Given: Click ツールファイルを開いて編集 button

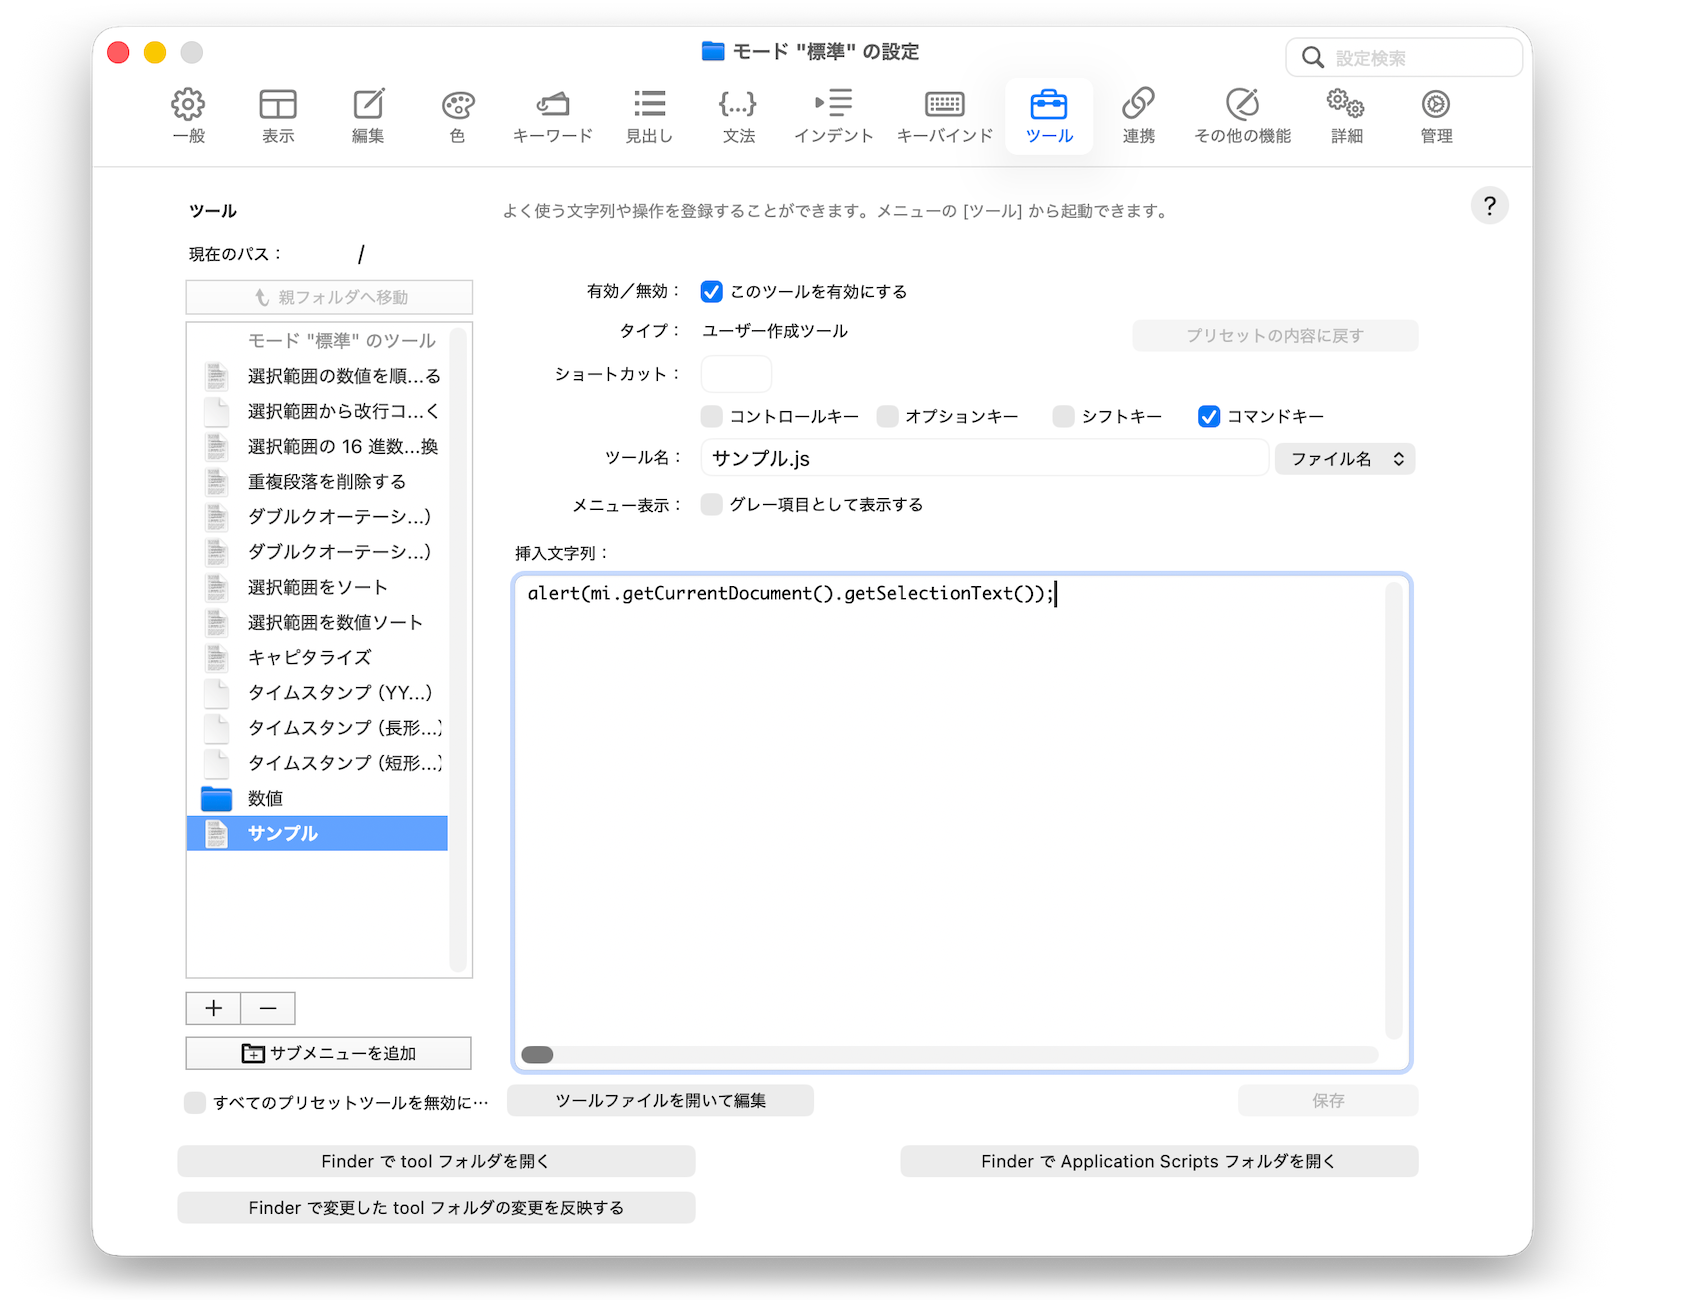Looking at the screenshot, I should 660,1101.
